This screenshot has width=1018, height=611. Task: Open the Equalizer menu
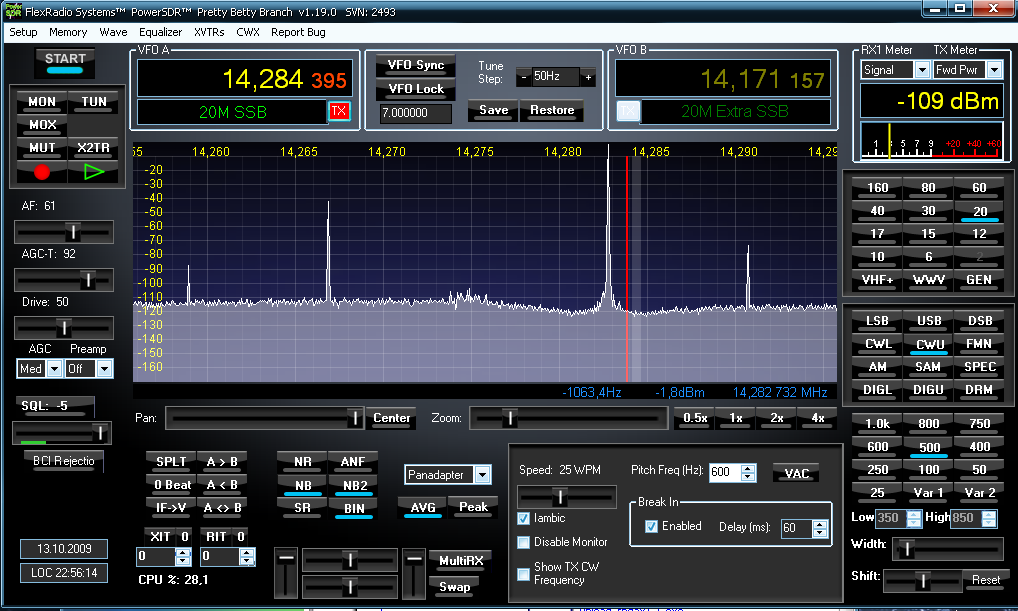[160, 32]
